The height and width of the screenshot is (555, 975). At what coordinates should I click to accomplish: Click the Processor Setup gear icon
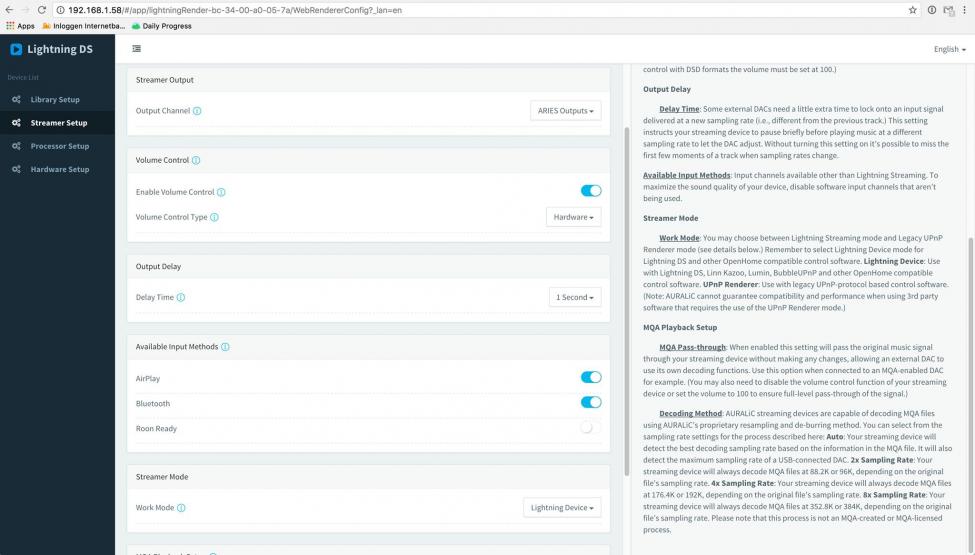(x=16, y=146)
